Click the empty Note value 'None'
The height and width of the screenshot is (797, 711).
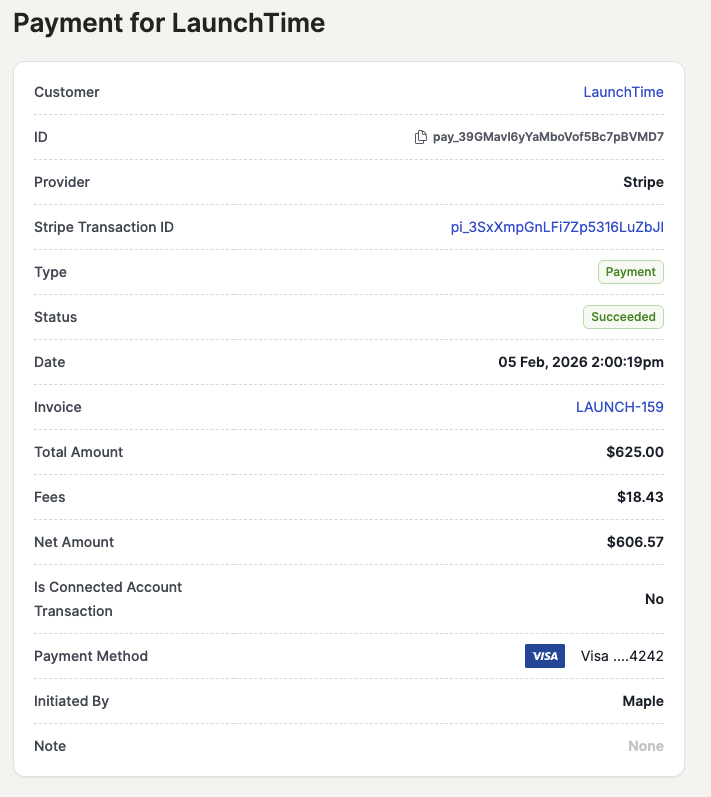[645, 746]
